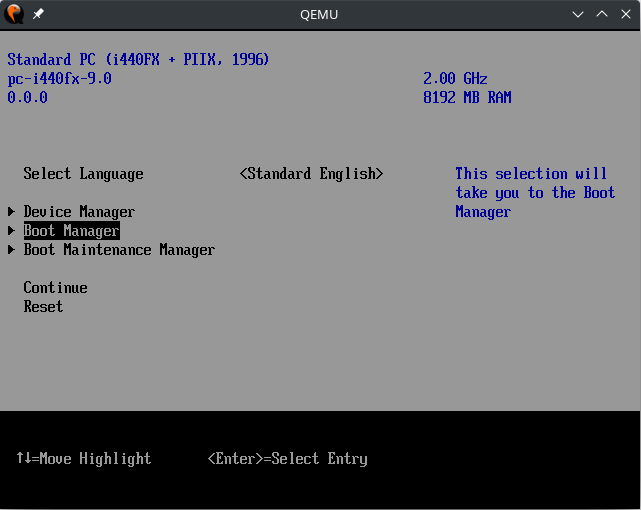The width and height of the screenshot is (641, 510).
Task: Choose Continue to proceed booting
Action: pos(55,288)
